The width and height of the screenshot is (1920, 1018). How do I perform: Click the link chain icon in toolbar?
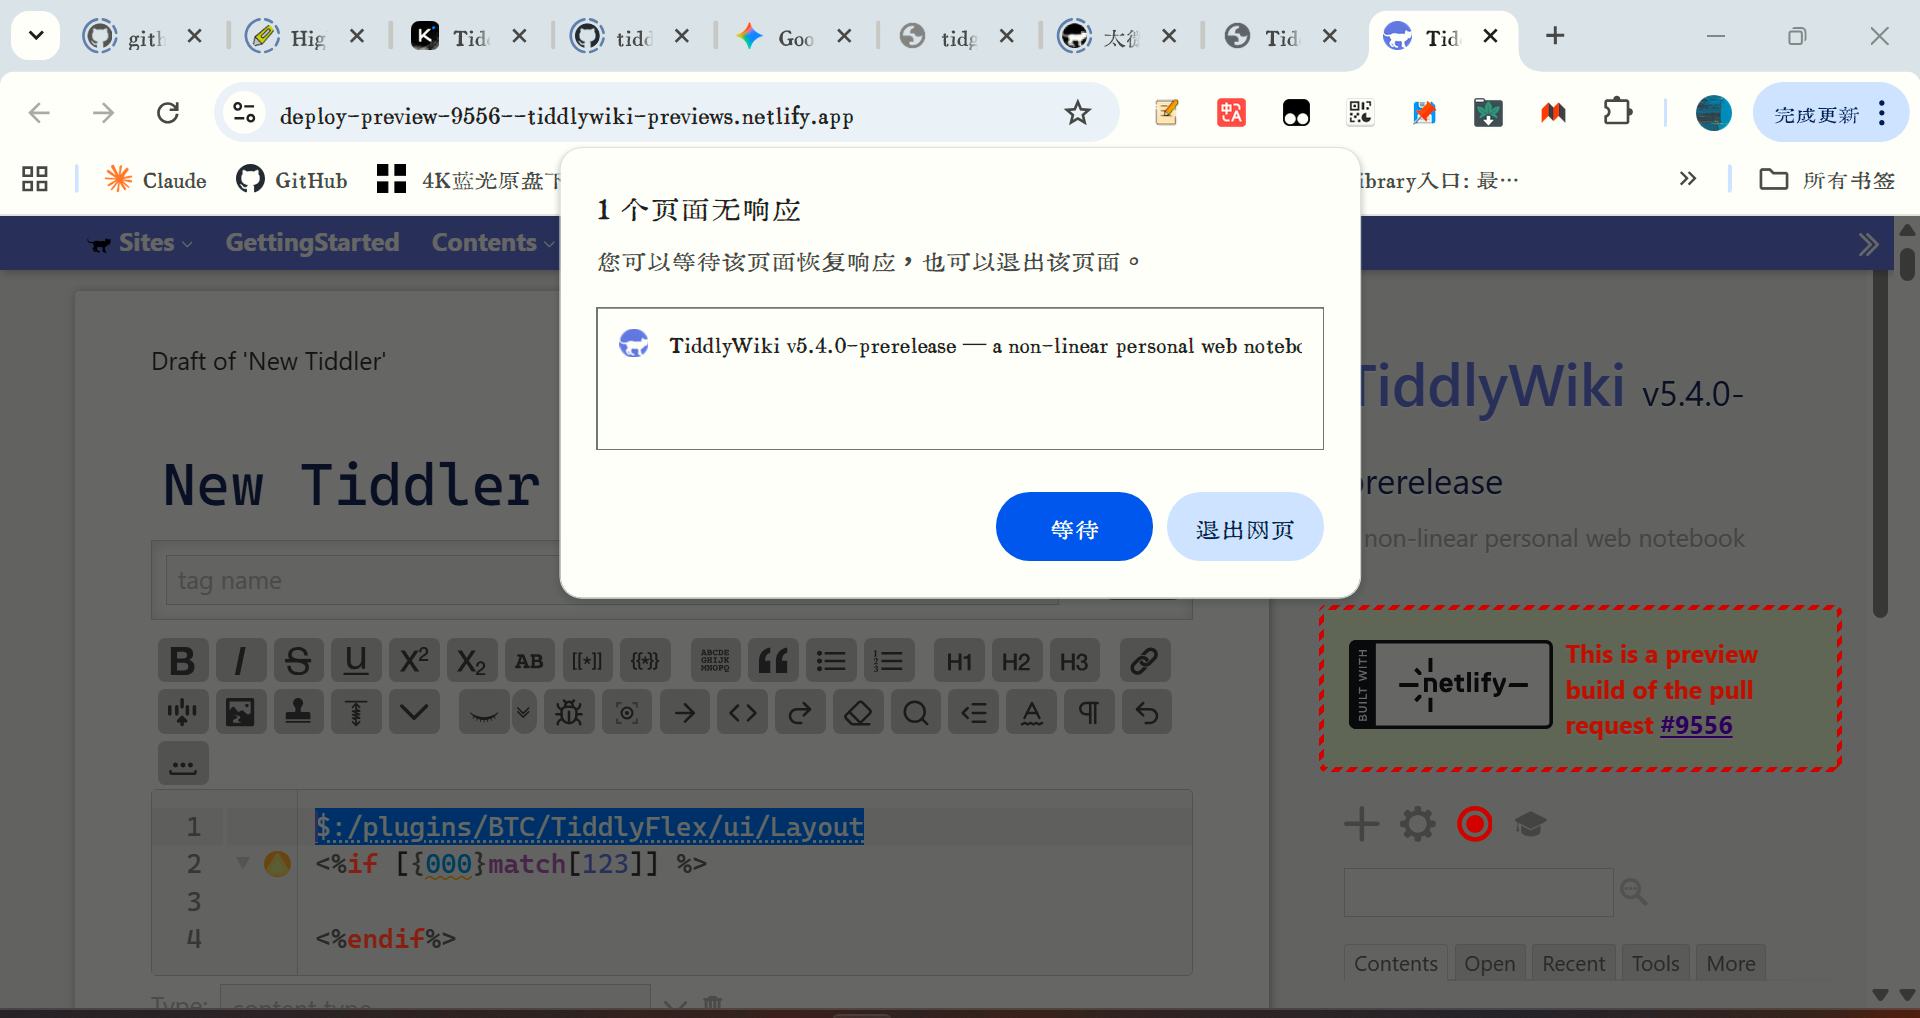(1144, 661)
